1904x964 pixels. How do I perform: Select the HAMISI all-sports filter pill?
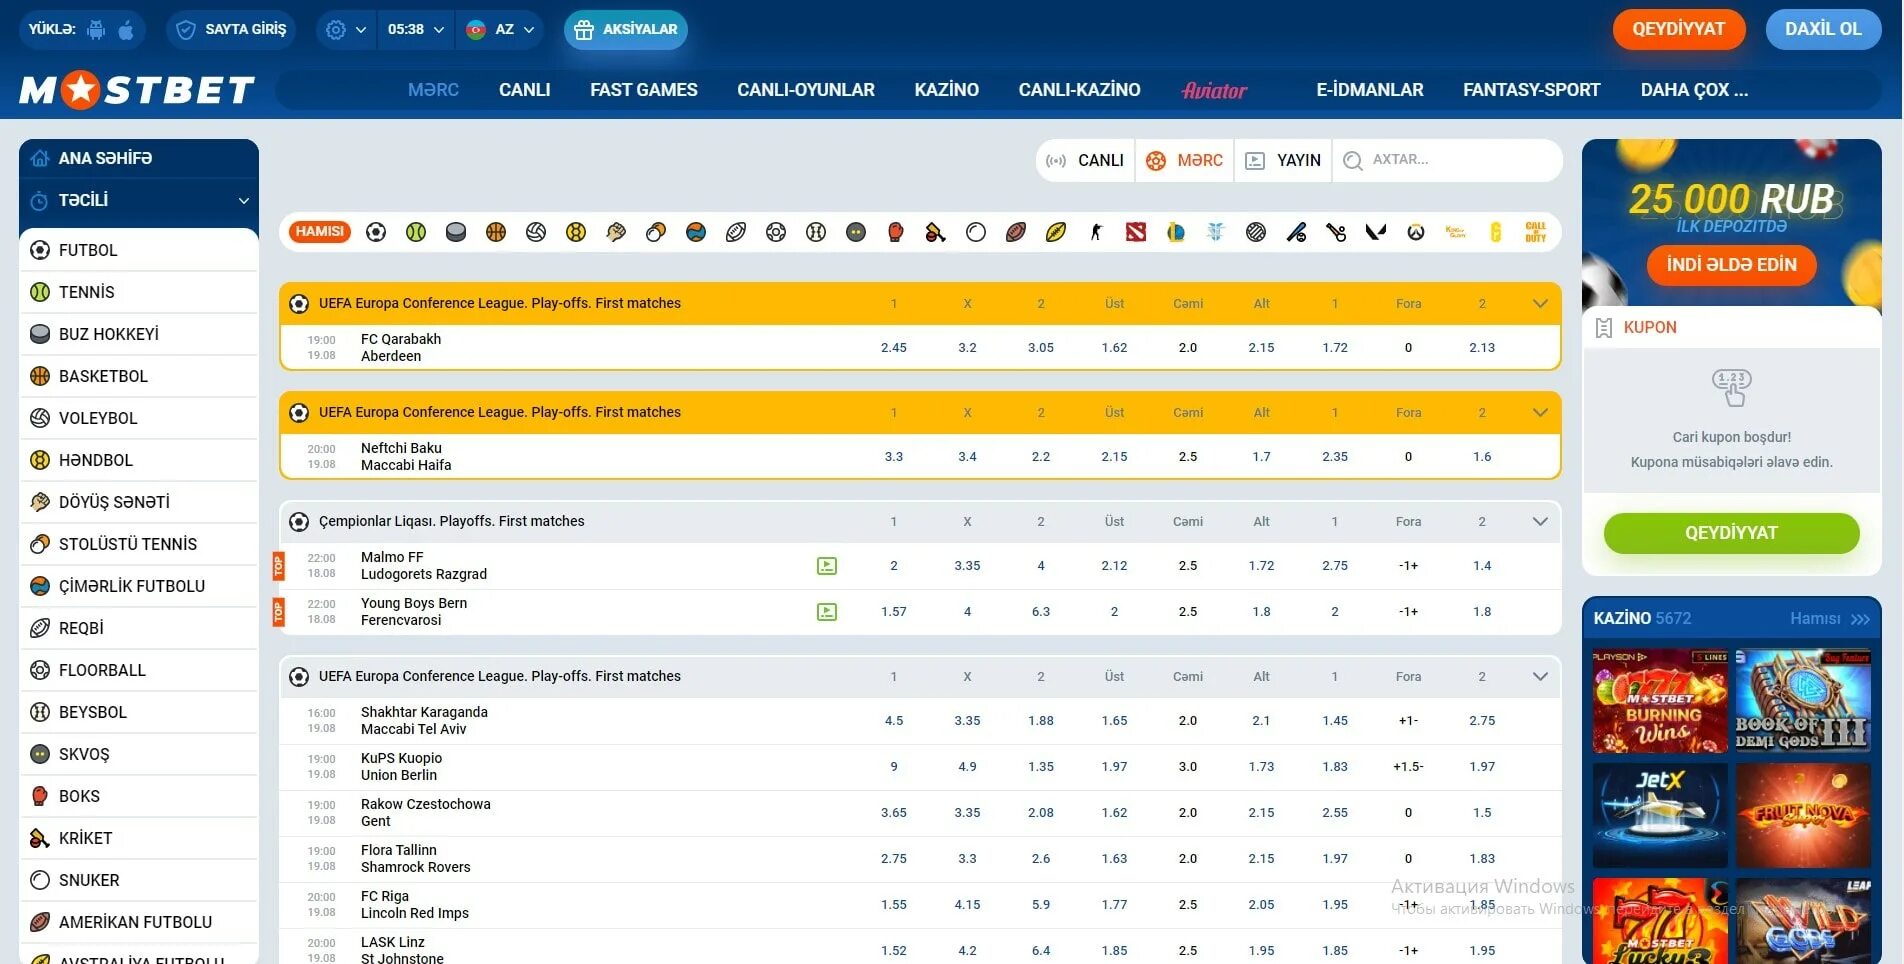[x=320, y=232]
